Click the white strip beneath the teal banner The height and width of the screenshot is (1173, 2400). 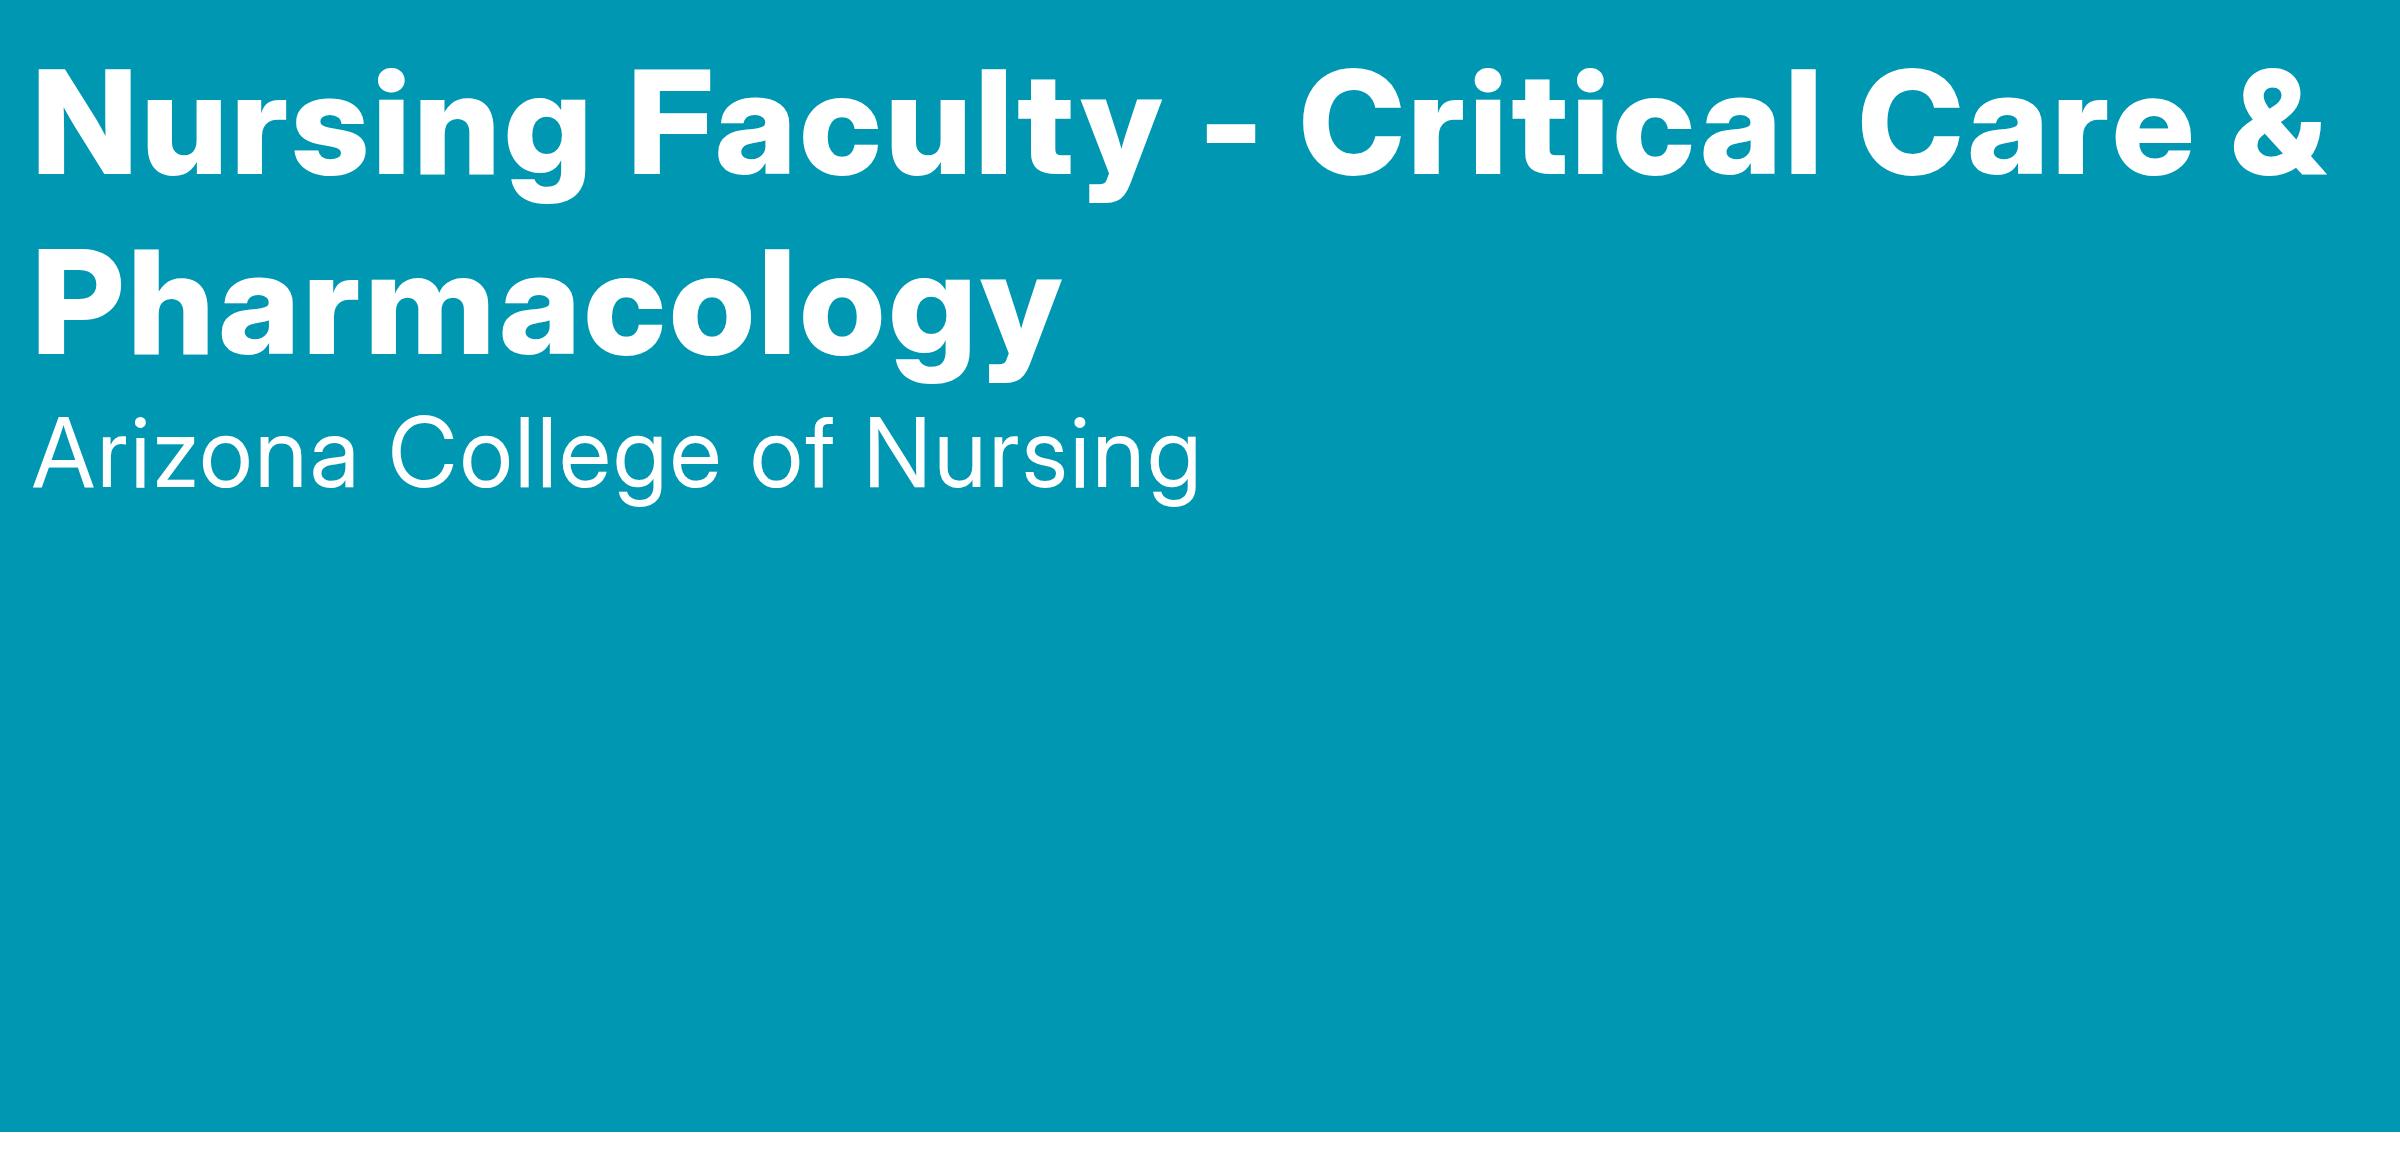pos(1200,1153)
